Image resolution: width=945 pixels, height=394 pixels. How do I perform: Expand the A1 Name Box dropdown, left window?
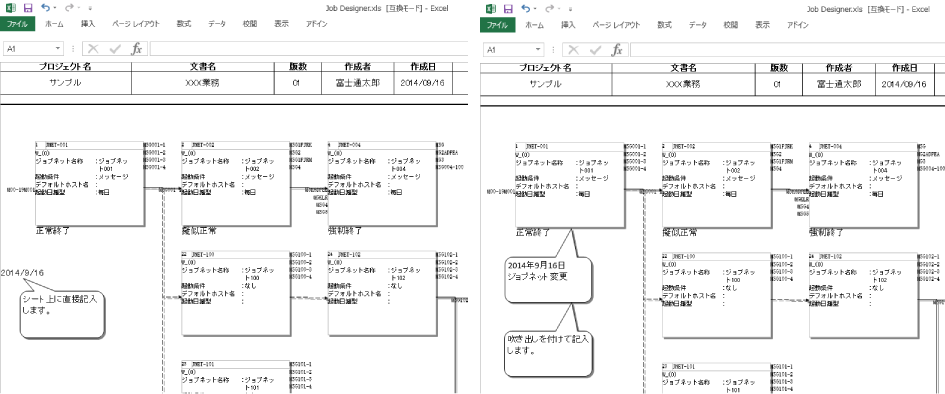tap(58, 49)
